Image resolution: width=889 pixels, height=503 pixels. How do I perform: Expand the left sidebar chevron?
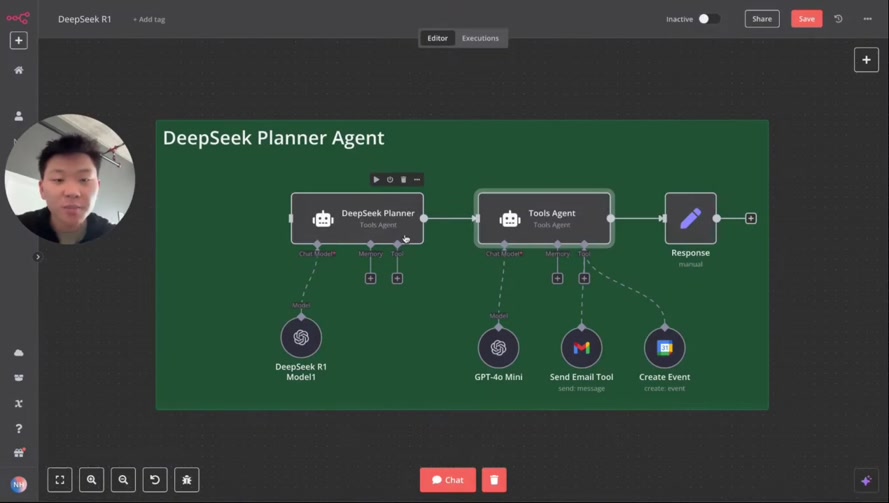(x=38, y=257)
